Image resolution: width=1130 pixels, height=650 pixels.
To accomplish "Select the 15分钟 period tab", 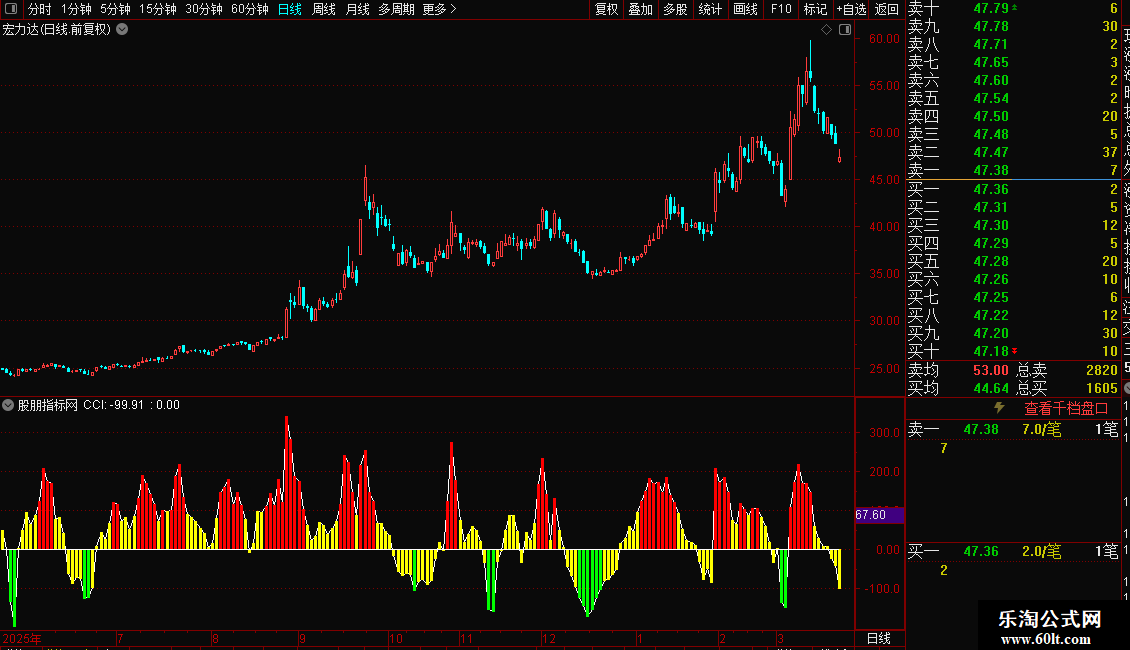I will coord(158,9).
